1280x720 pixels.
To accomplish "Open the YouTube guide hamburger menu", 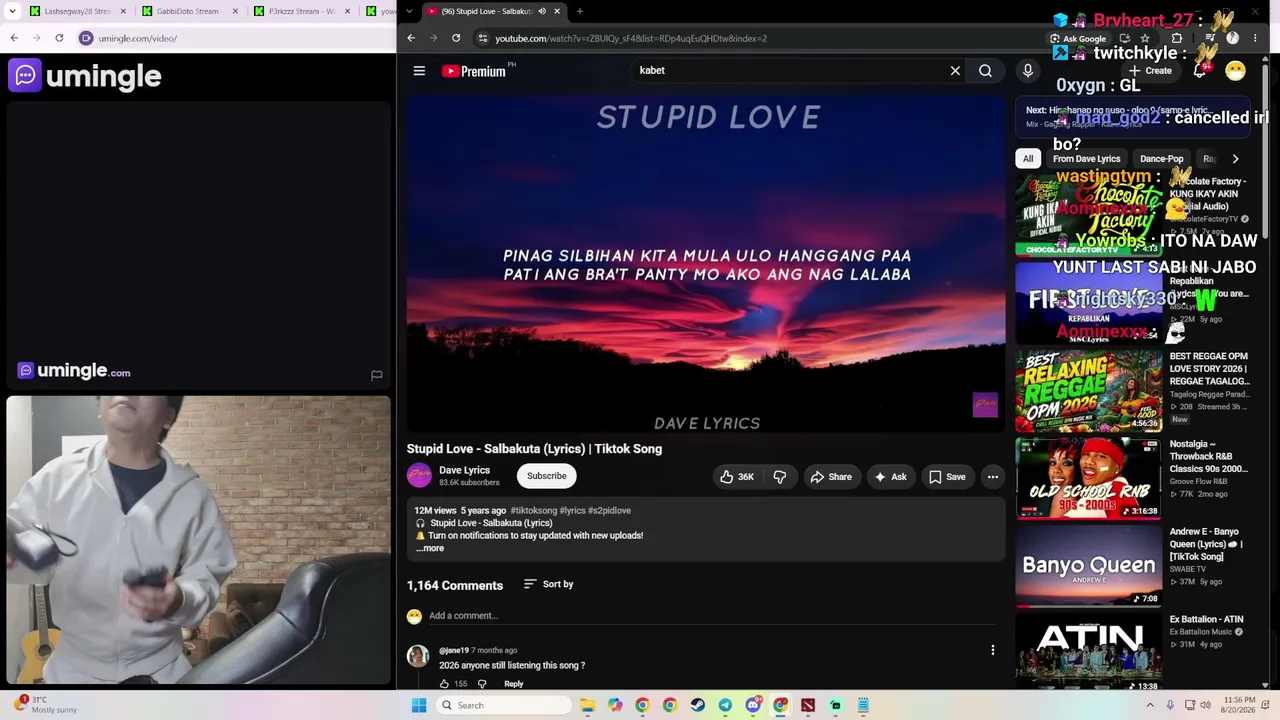I will pyautogui.click(x=419, y=71).
